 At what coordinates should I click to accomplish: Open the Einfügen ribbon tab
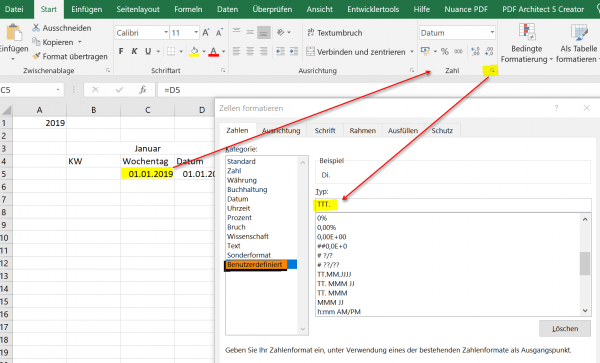click(87, 9)
